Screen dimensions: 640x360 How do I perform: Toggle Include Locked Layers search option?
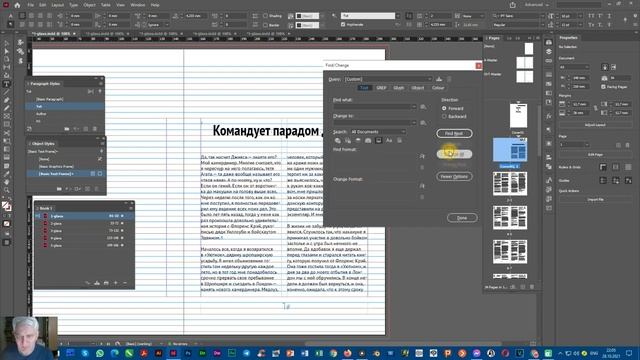(338, 140)
